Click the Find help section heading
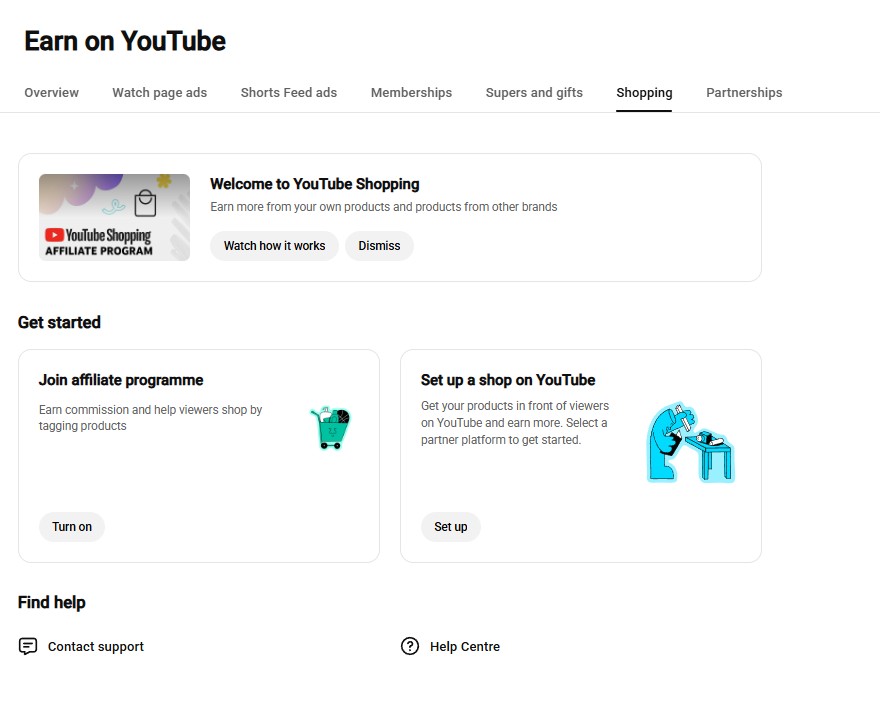The height and width of the screenshot is (709, 880). (x=52, y=602)
